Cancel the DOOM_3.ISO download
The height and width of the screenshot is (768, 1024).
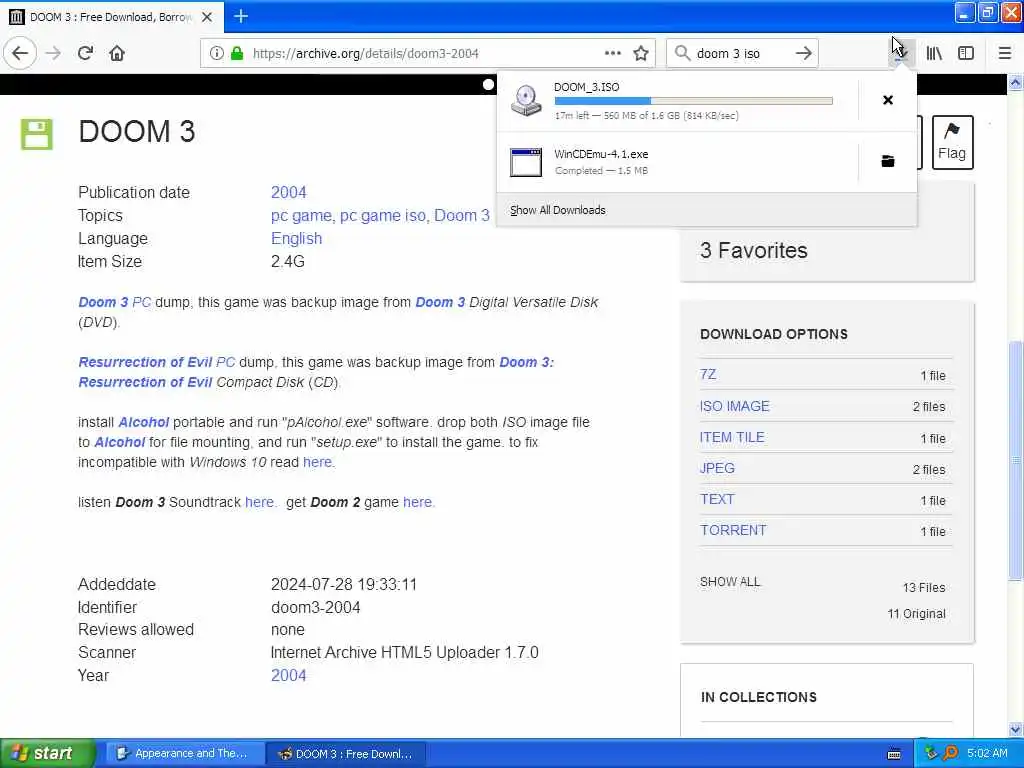(x=888, y=100)
